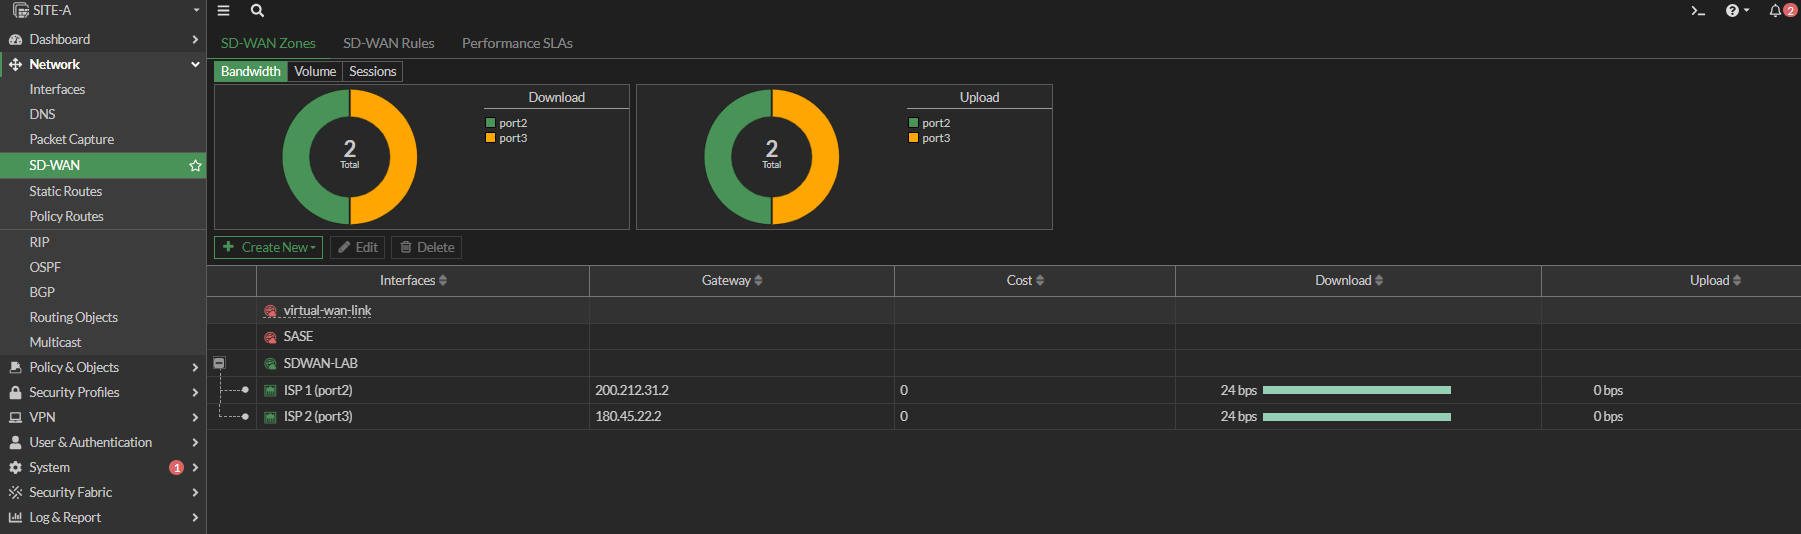Click the Edit button

[x=357, y=248]
